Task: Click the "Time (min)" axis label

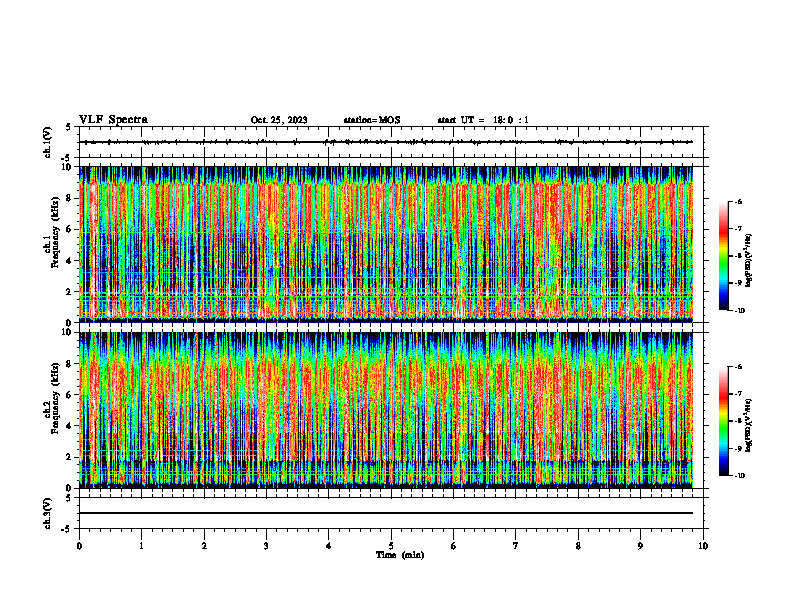Action: (400, 555)
